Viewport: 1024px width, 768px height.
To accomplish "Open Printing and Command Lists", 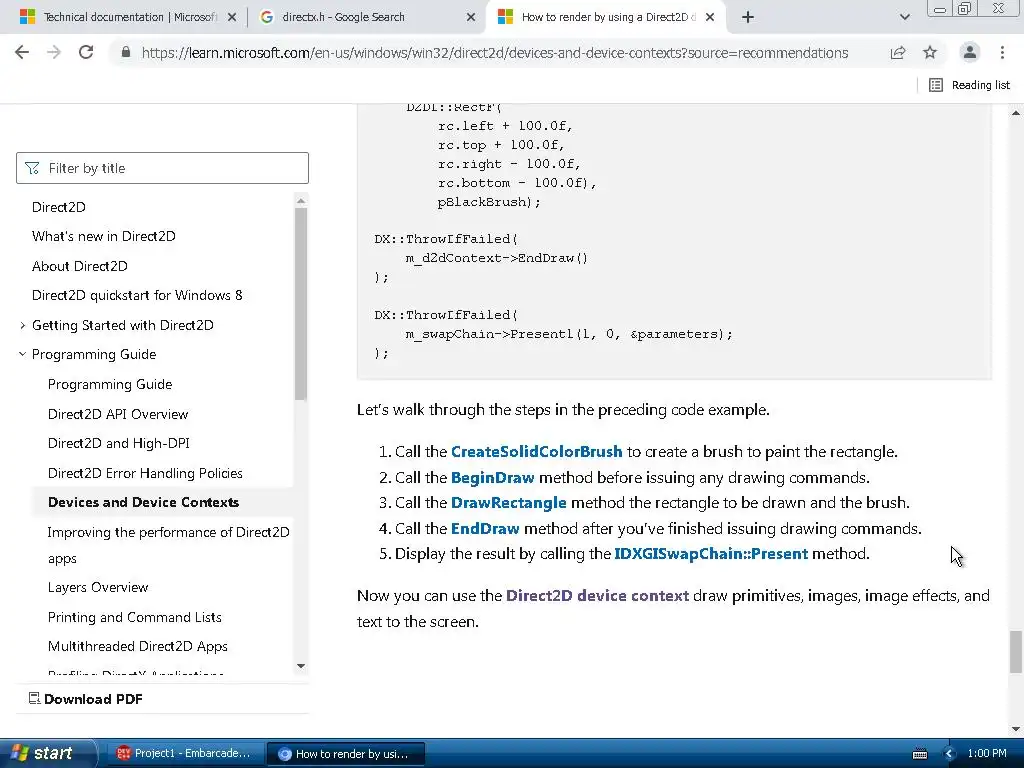I will pyautogui.click(x=135, y=617).
